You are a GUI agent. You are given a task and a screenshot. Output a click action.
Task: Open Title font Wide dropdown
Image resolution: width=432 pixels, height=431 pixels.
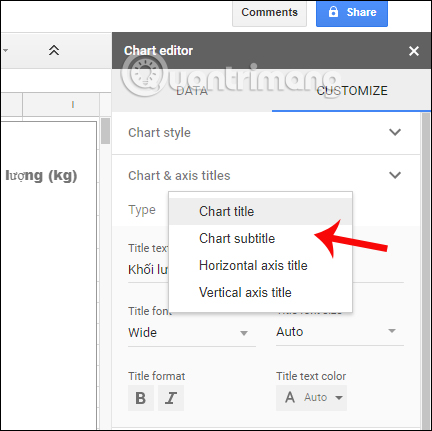click(192, 333)
